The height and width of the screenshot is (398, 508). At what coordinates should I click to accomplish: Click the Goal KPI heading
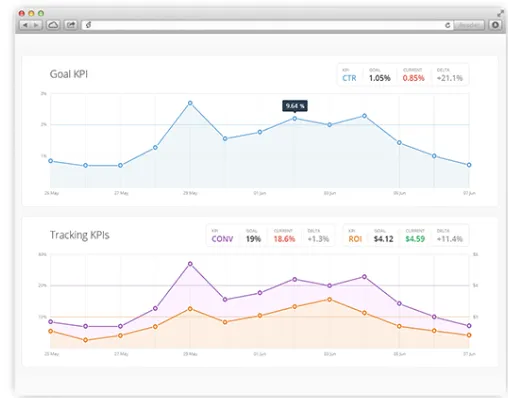click(69, 74)
